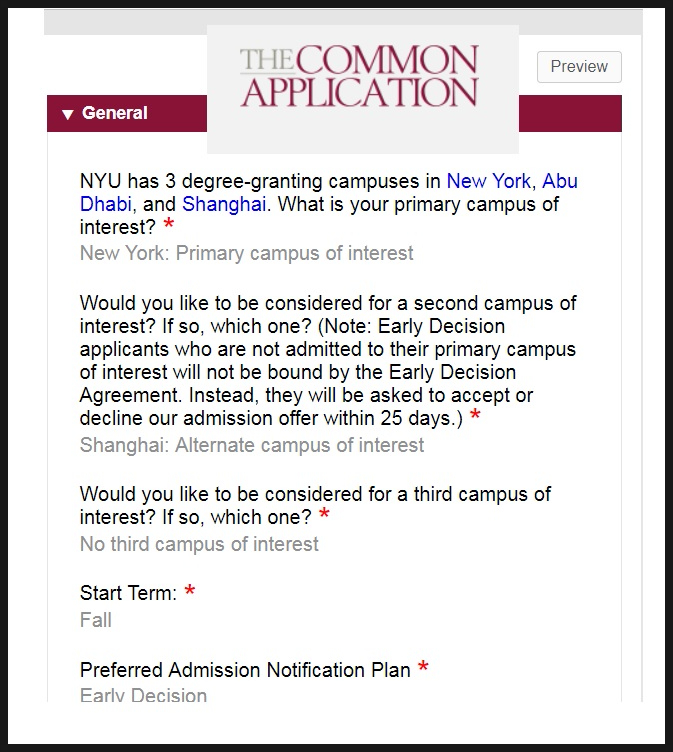Click The Common Application logo
Screen dimensions: 673x752
[x=360, y=77]
